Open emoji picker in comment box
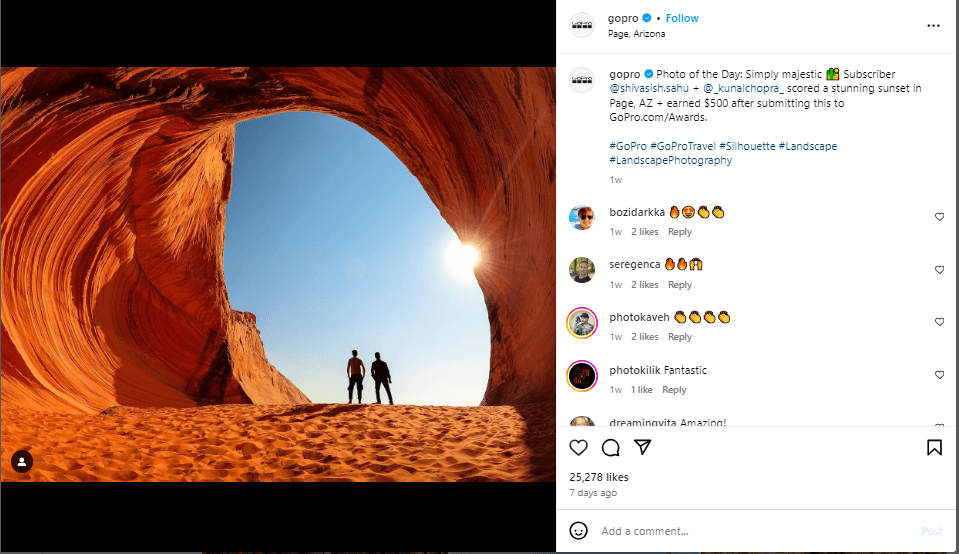The image size is (959, 554). point(578,531)
